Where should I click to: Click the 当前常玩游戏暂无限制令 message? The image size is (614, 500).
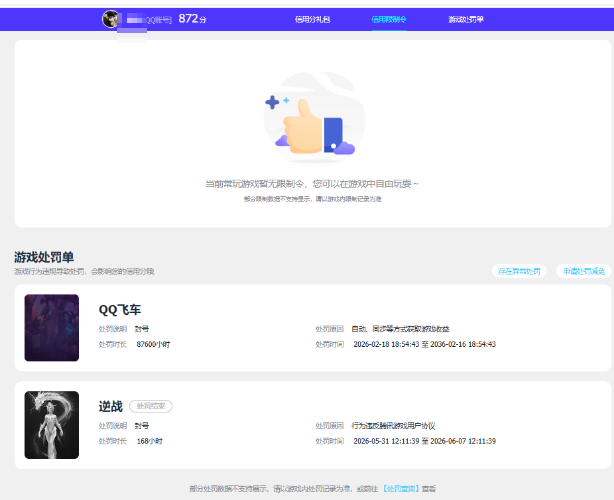pos(312,184)
